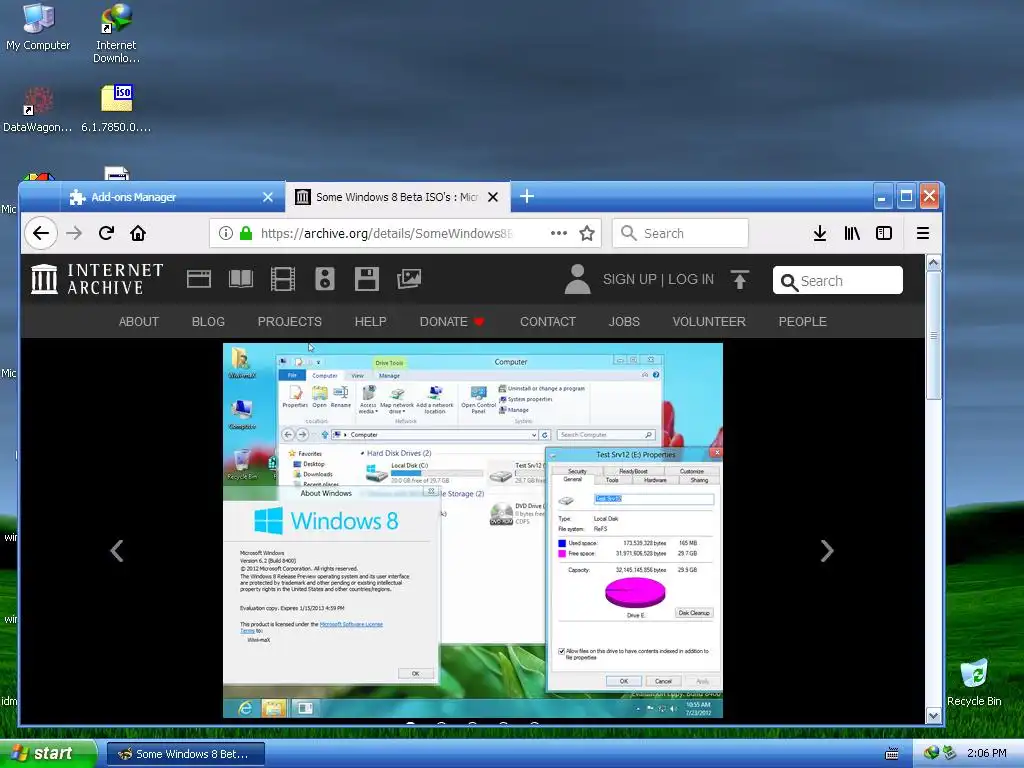Close the Add-ons Manager tab
The image size is (1024, 768).
(x=268, y=197)
